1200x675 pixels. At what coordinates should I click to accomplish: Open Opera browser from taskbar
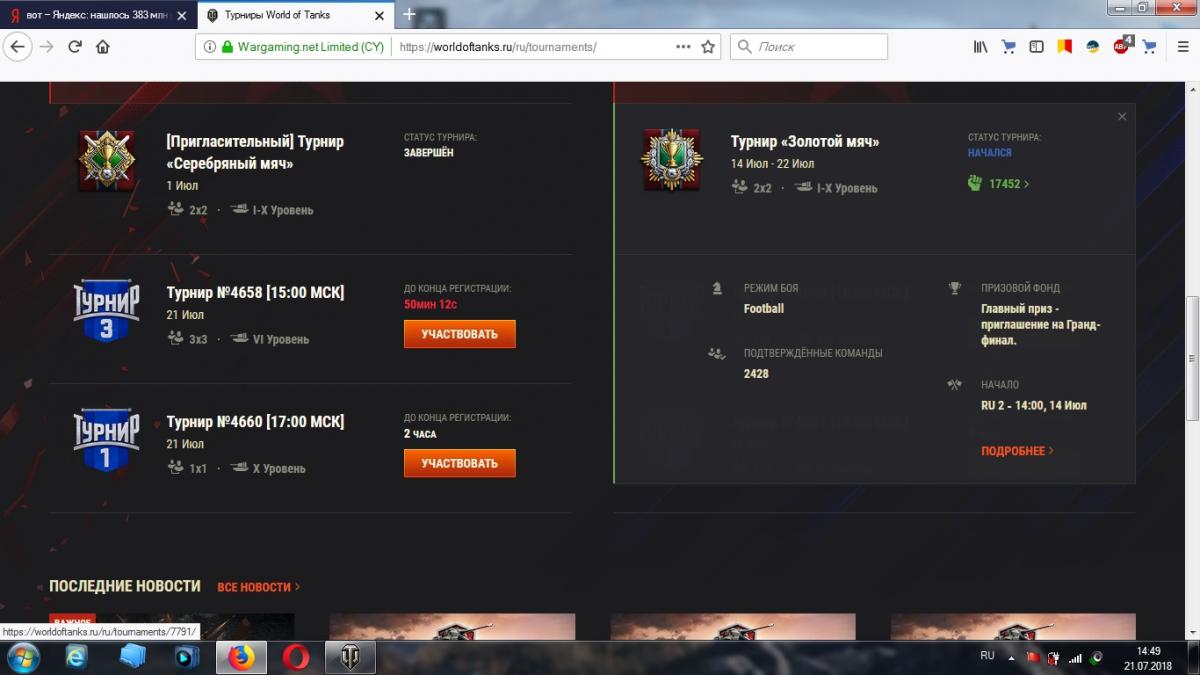click(x=295, y=657)
